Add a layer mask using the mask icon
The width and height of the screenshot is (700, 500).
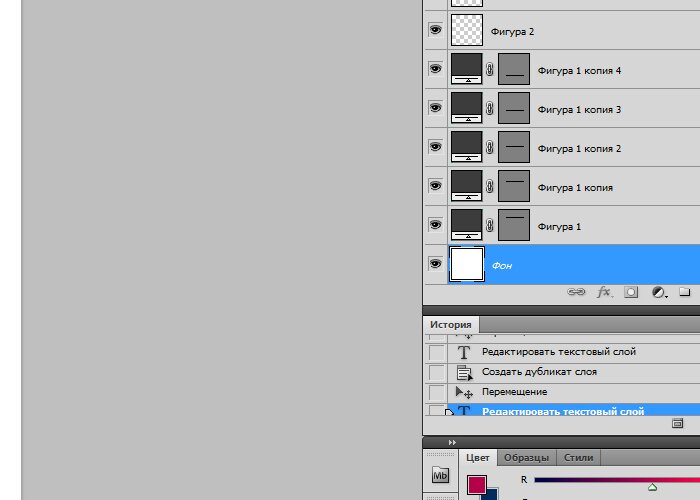632,292
